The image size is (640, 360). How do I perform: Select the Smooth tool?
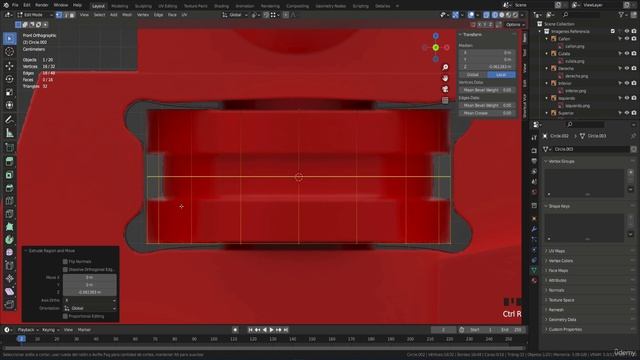pyautogui.click(x=9, y=253)
